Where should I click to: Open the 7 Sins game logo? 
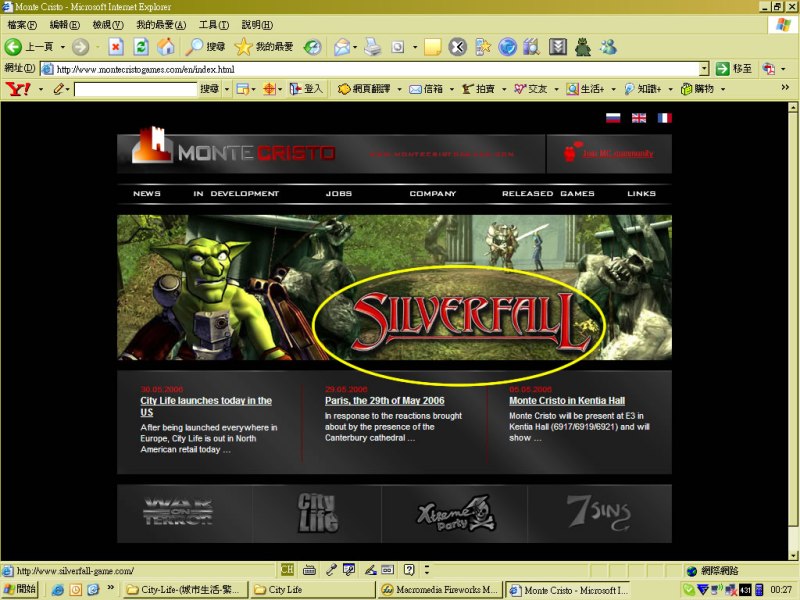[x=599, y=512]
